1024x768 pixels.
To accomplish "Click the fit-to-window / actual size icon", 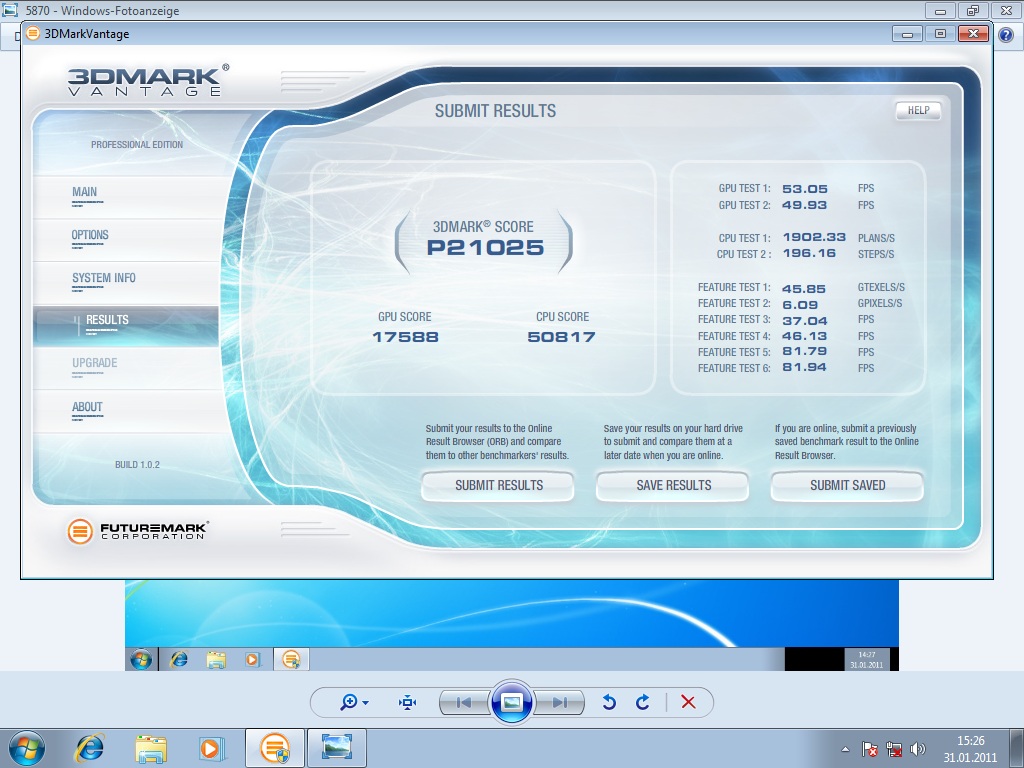I will (408, 702).
